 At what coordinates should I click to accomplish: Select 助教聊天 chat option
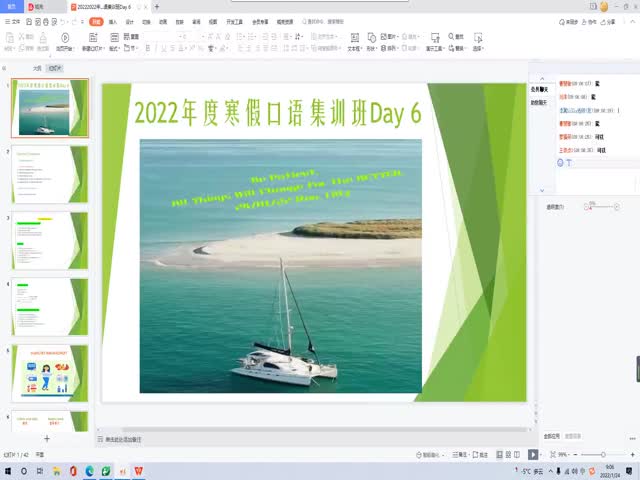pyautogui.click(x=539, y=102)
